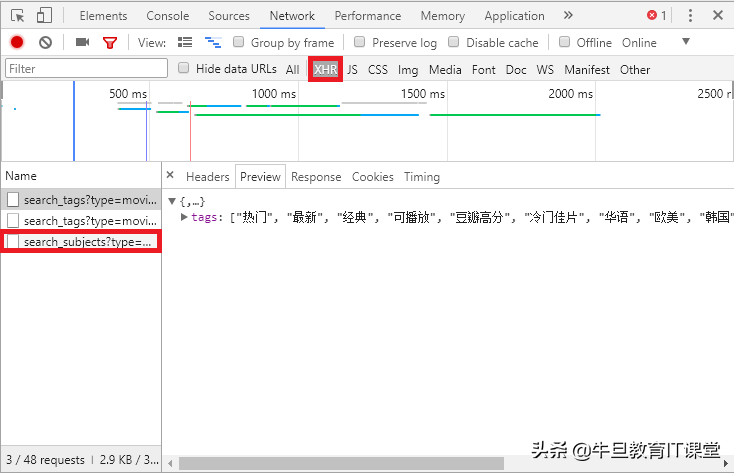Select the Preview tab

[260, 177]
